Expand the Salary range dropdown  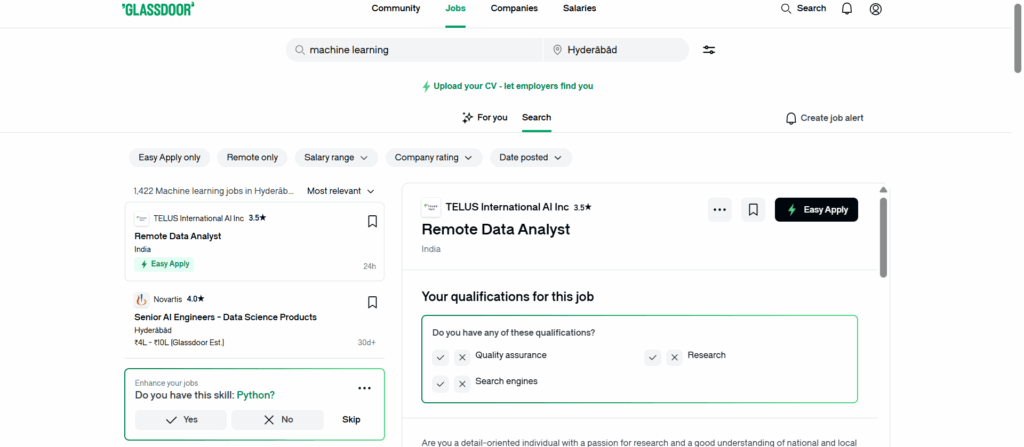click(336, 157)
